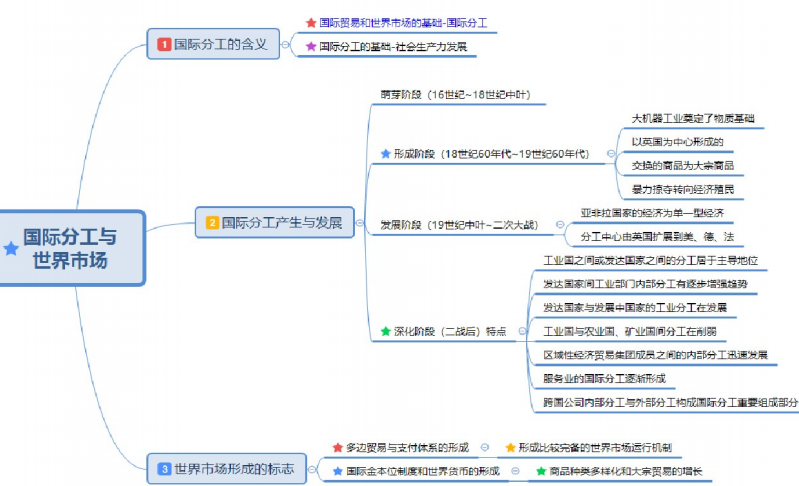Select the 交换的商品为大宗商品 node

[x=682, y=166]
